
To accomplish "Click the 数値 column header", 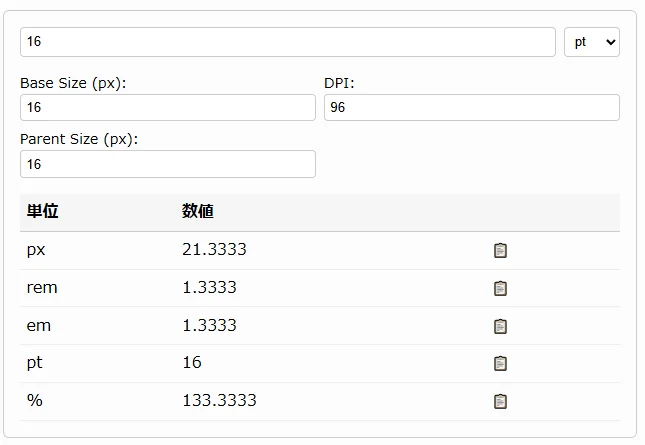I will (x=198, y=211).
